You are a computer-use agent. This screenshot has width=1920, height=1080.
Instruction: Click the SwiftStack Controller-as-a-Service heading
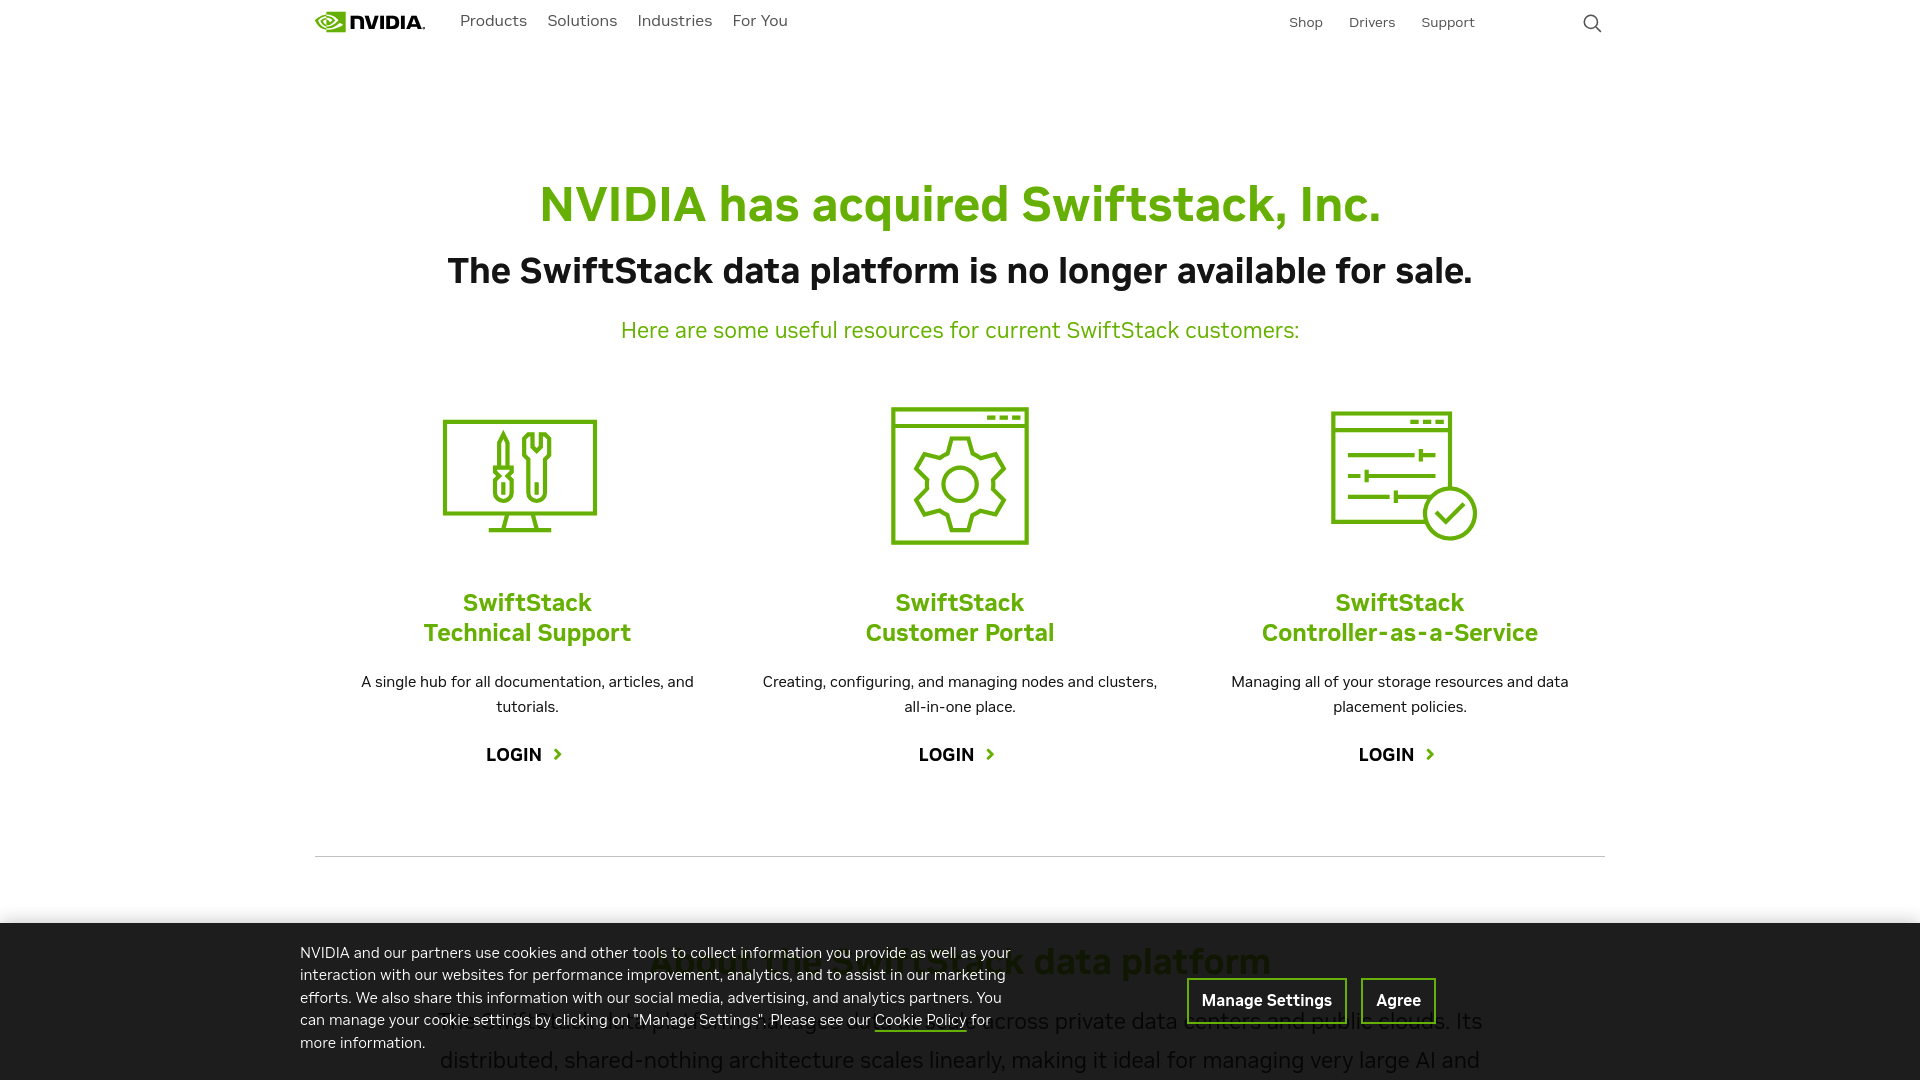point(1400,618)
